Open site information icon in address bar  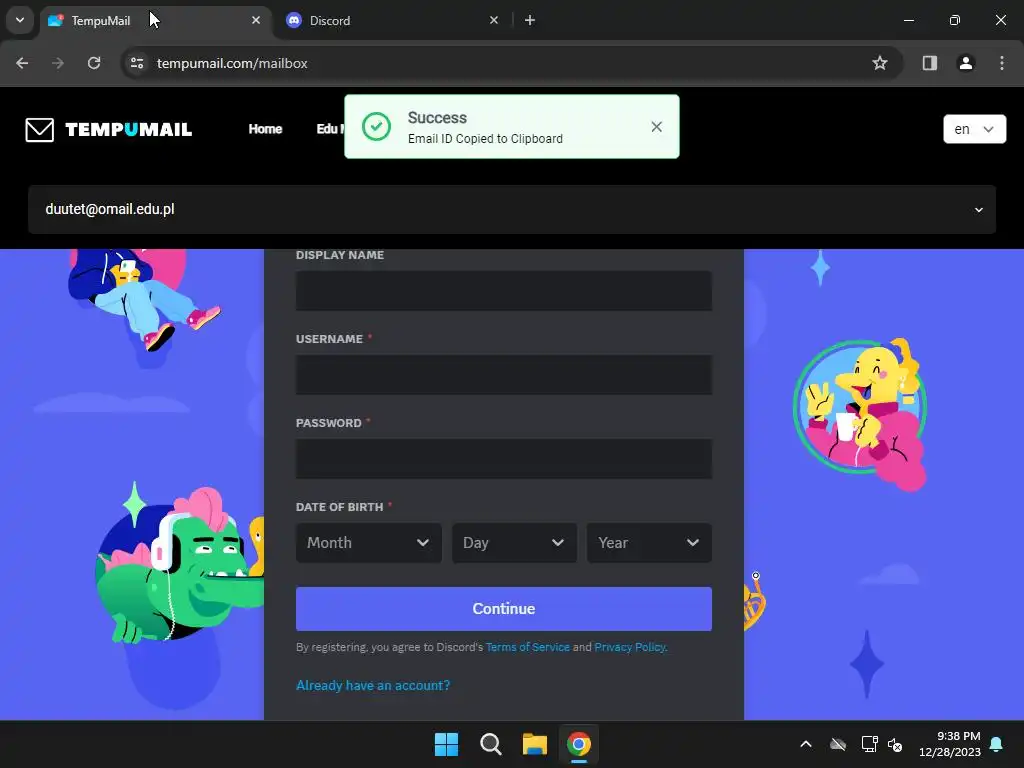(x=137, y=63)
